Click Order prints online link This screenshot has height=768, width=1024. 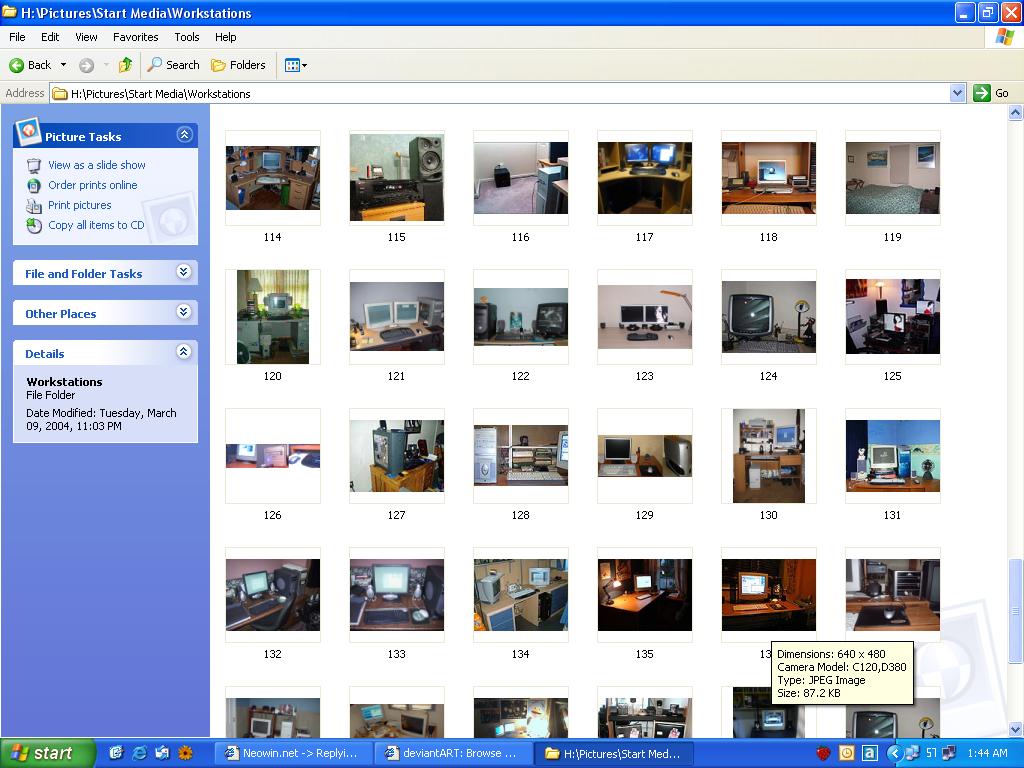92,185
